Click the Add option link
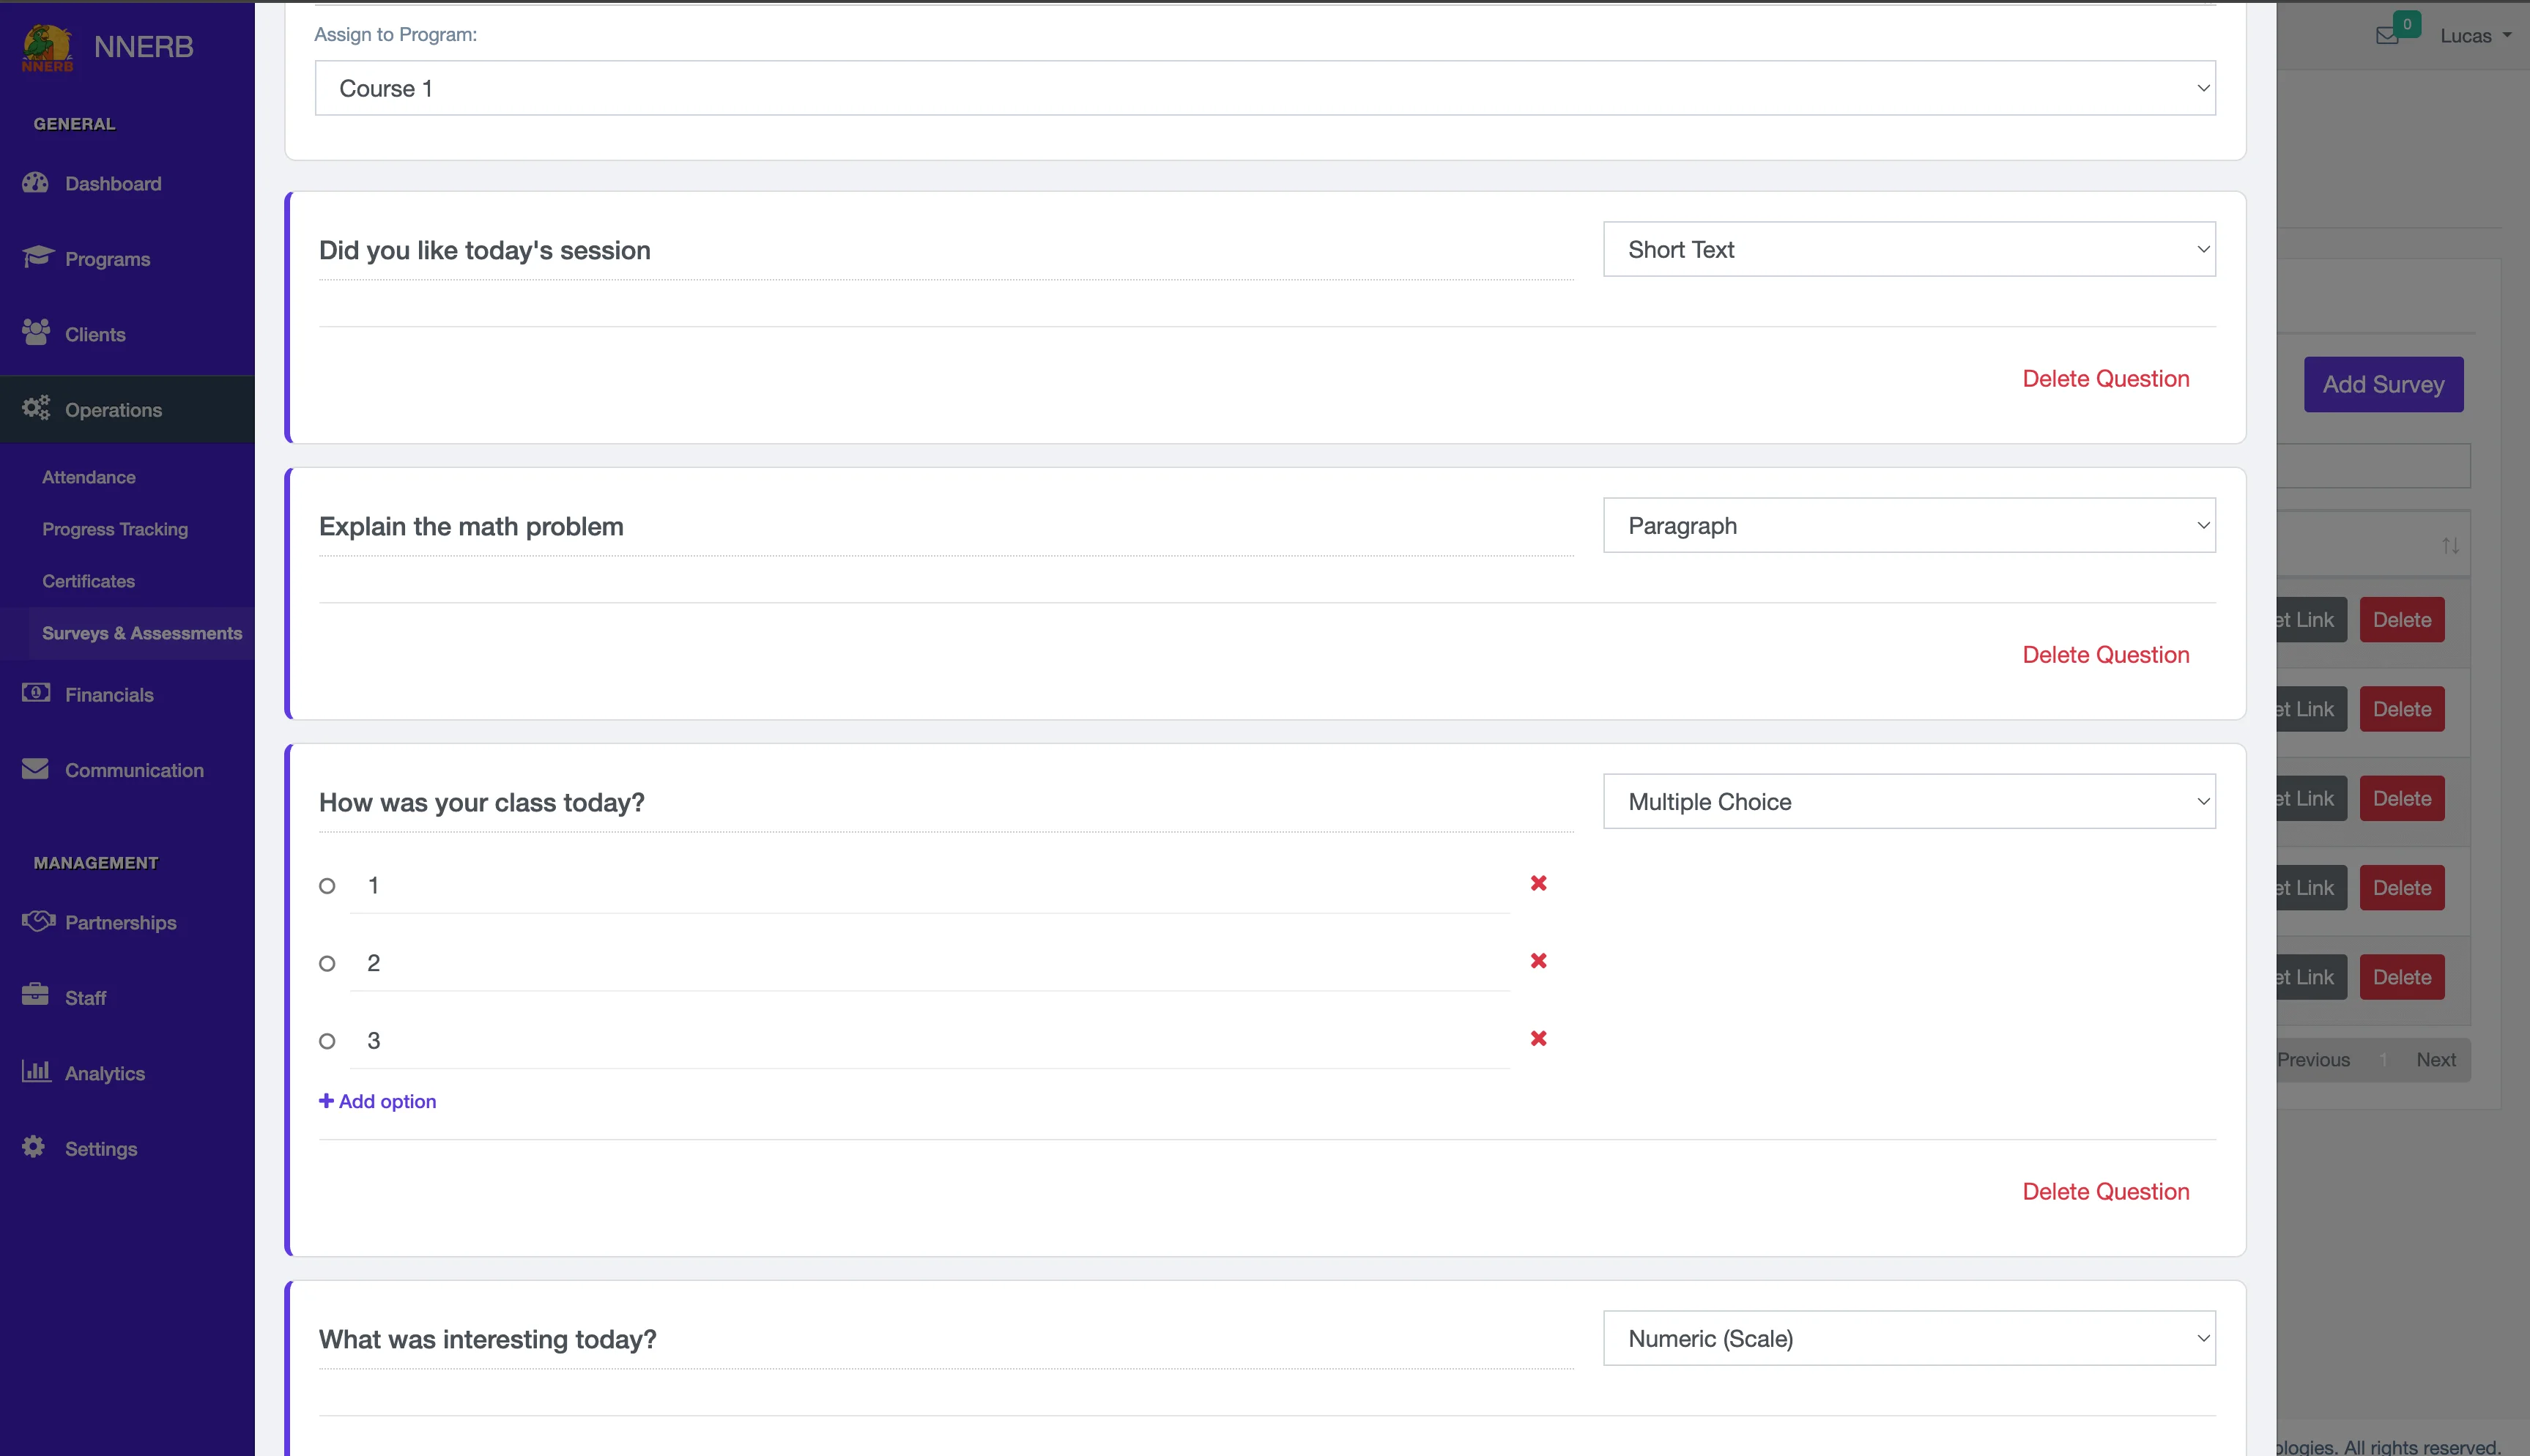 (x=378, y=1101)
